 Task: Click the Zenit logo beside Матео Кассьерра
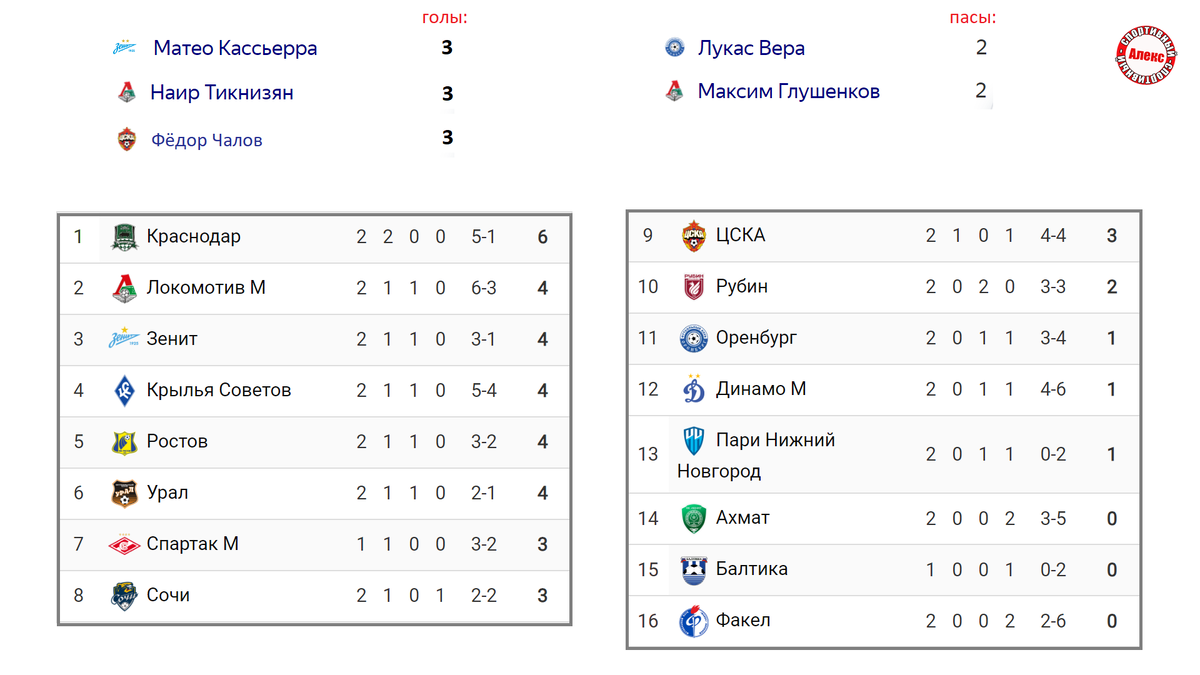[x=125, y=47]
